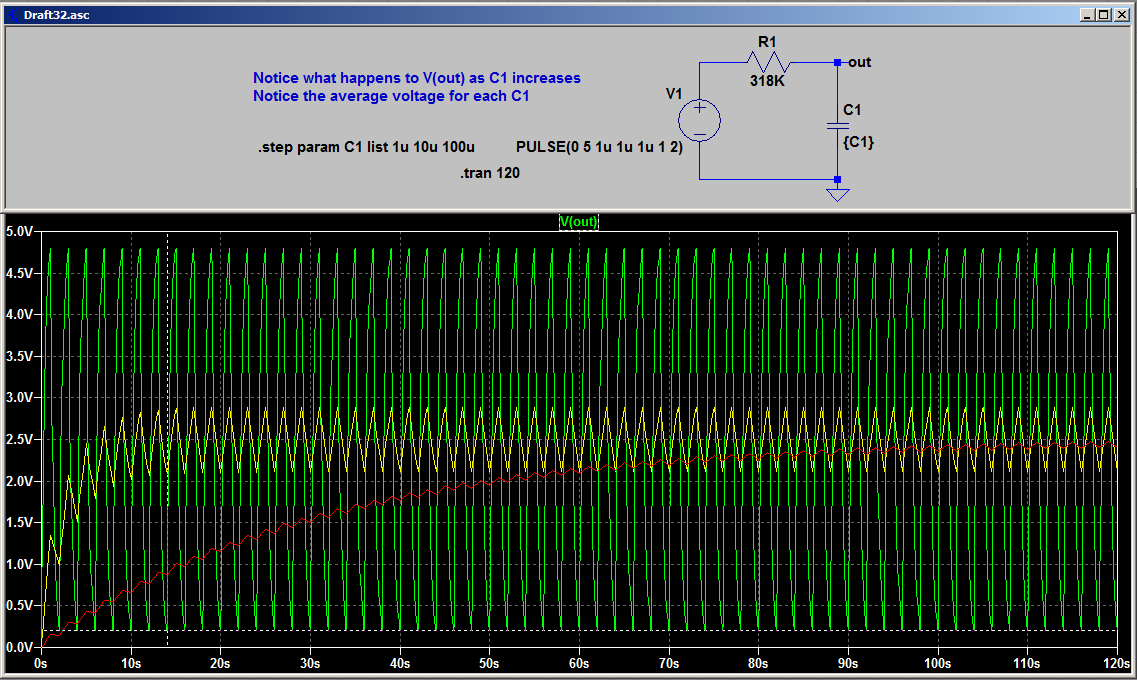Click the PULSE(0 5 1u 1u 1u 1 2) text
Image resolution: width=1137 pixels, height=680 pixels.
(x=599, y=147)
